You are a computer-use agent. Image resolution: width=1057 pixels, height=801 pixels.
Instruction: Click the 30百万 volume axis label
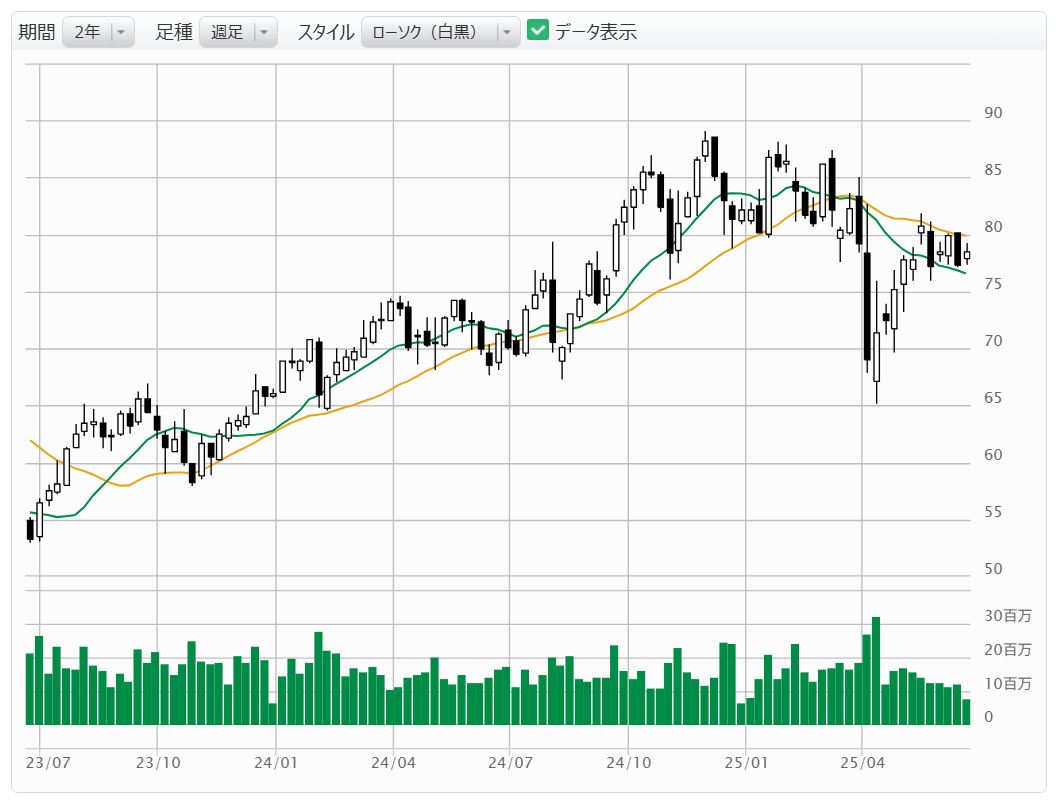pos(1007,616)
